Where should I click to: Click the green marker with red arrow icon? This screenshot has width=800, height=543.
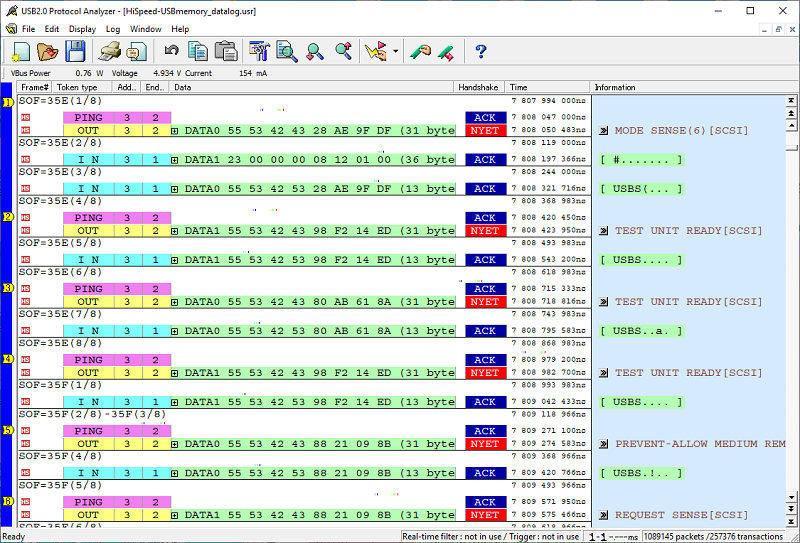click(x=446, y=53)
